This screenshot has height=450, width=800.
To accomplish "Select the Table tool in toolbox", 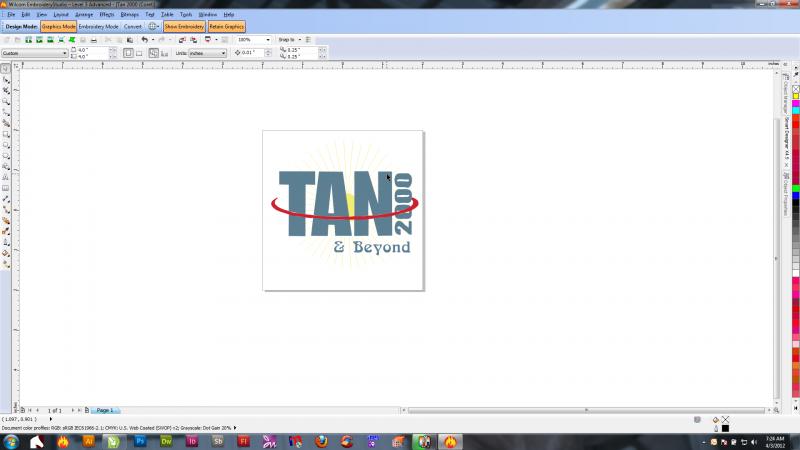I will pos(6,188).
